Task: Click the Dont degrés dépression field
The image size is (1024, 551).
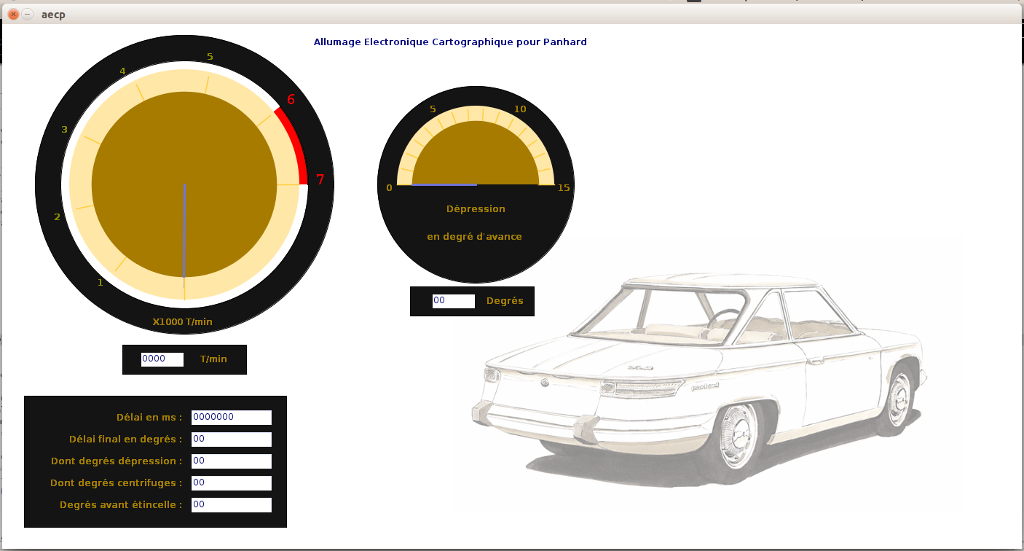Action: click(x=231, y=461)
